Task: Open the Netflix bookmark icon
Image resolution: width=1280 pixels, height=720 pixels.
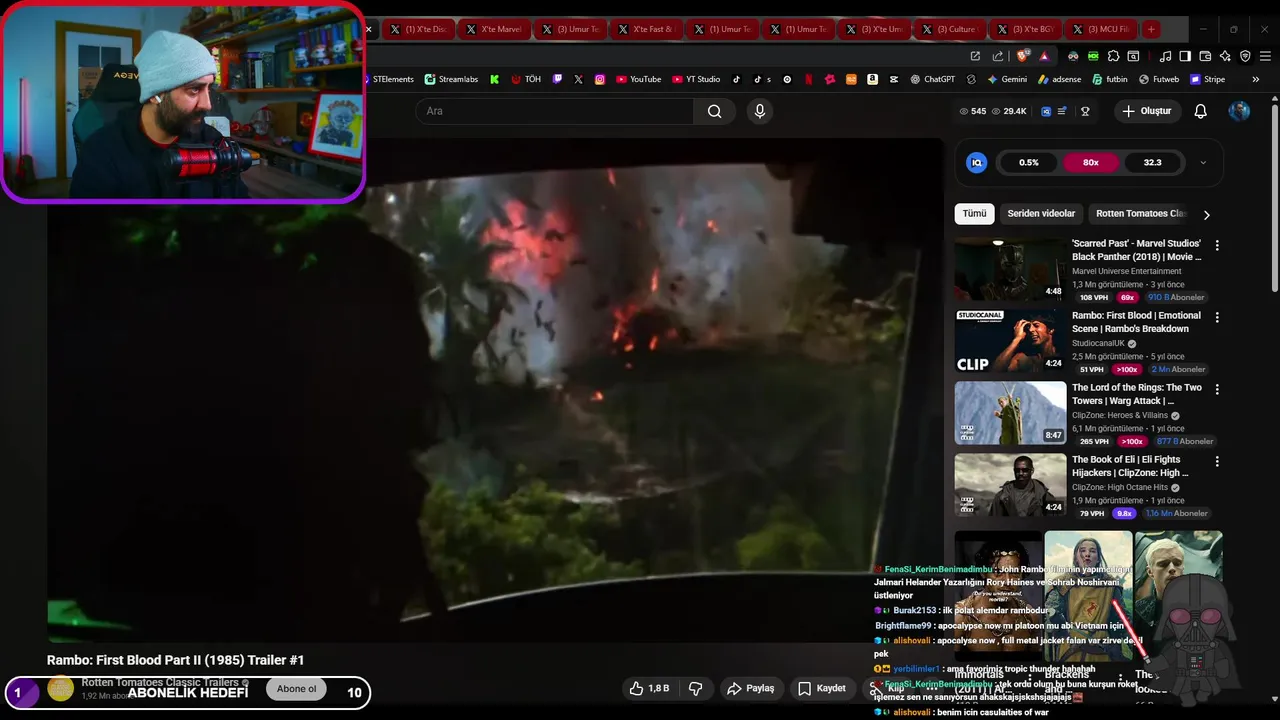Action: [808, 79]
